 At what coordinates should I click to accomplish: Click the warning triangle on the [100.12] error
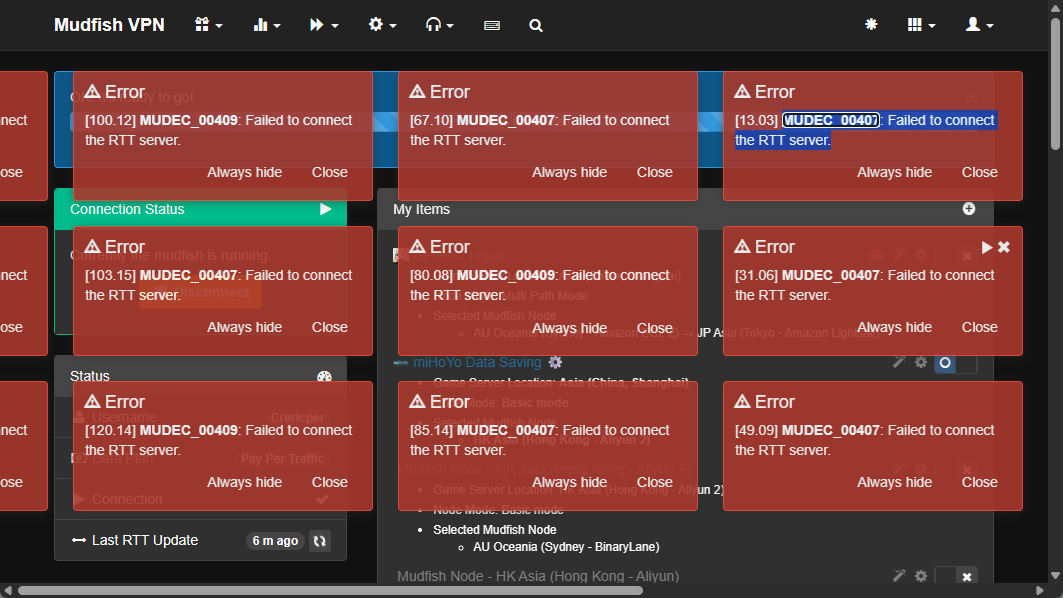point(93,92)
